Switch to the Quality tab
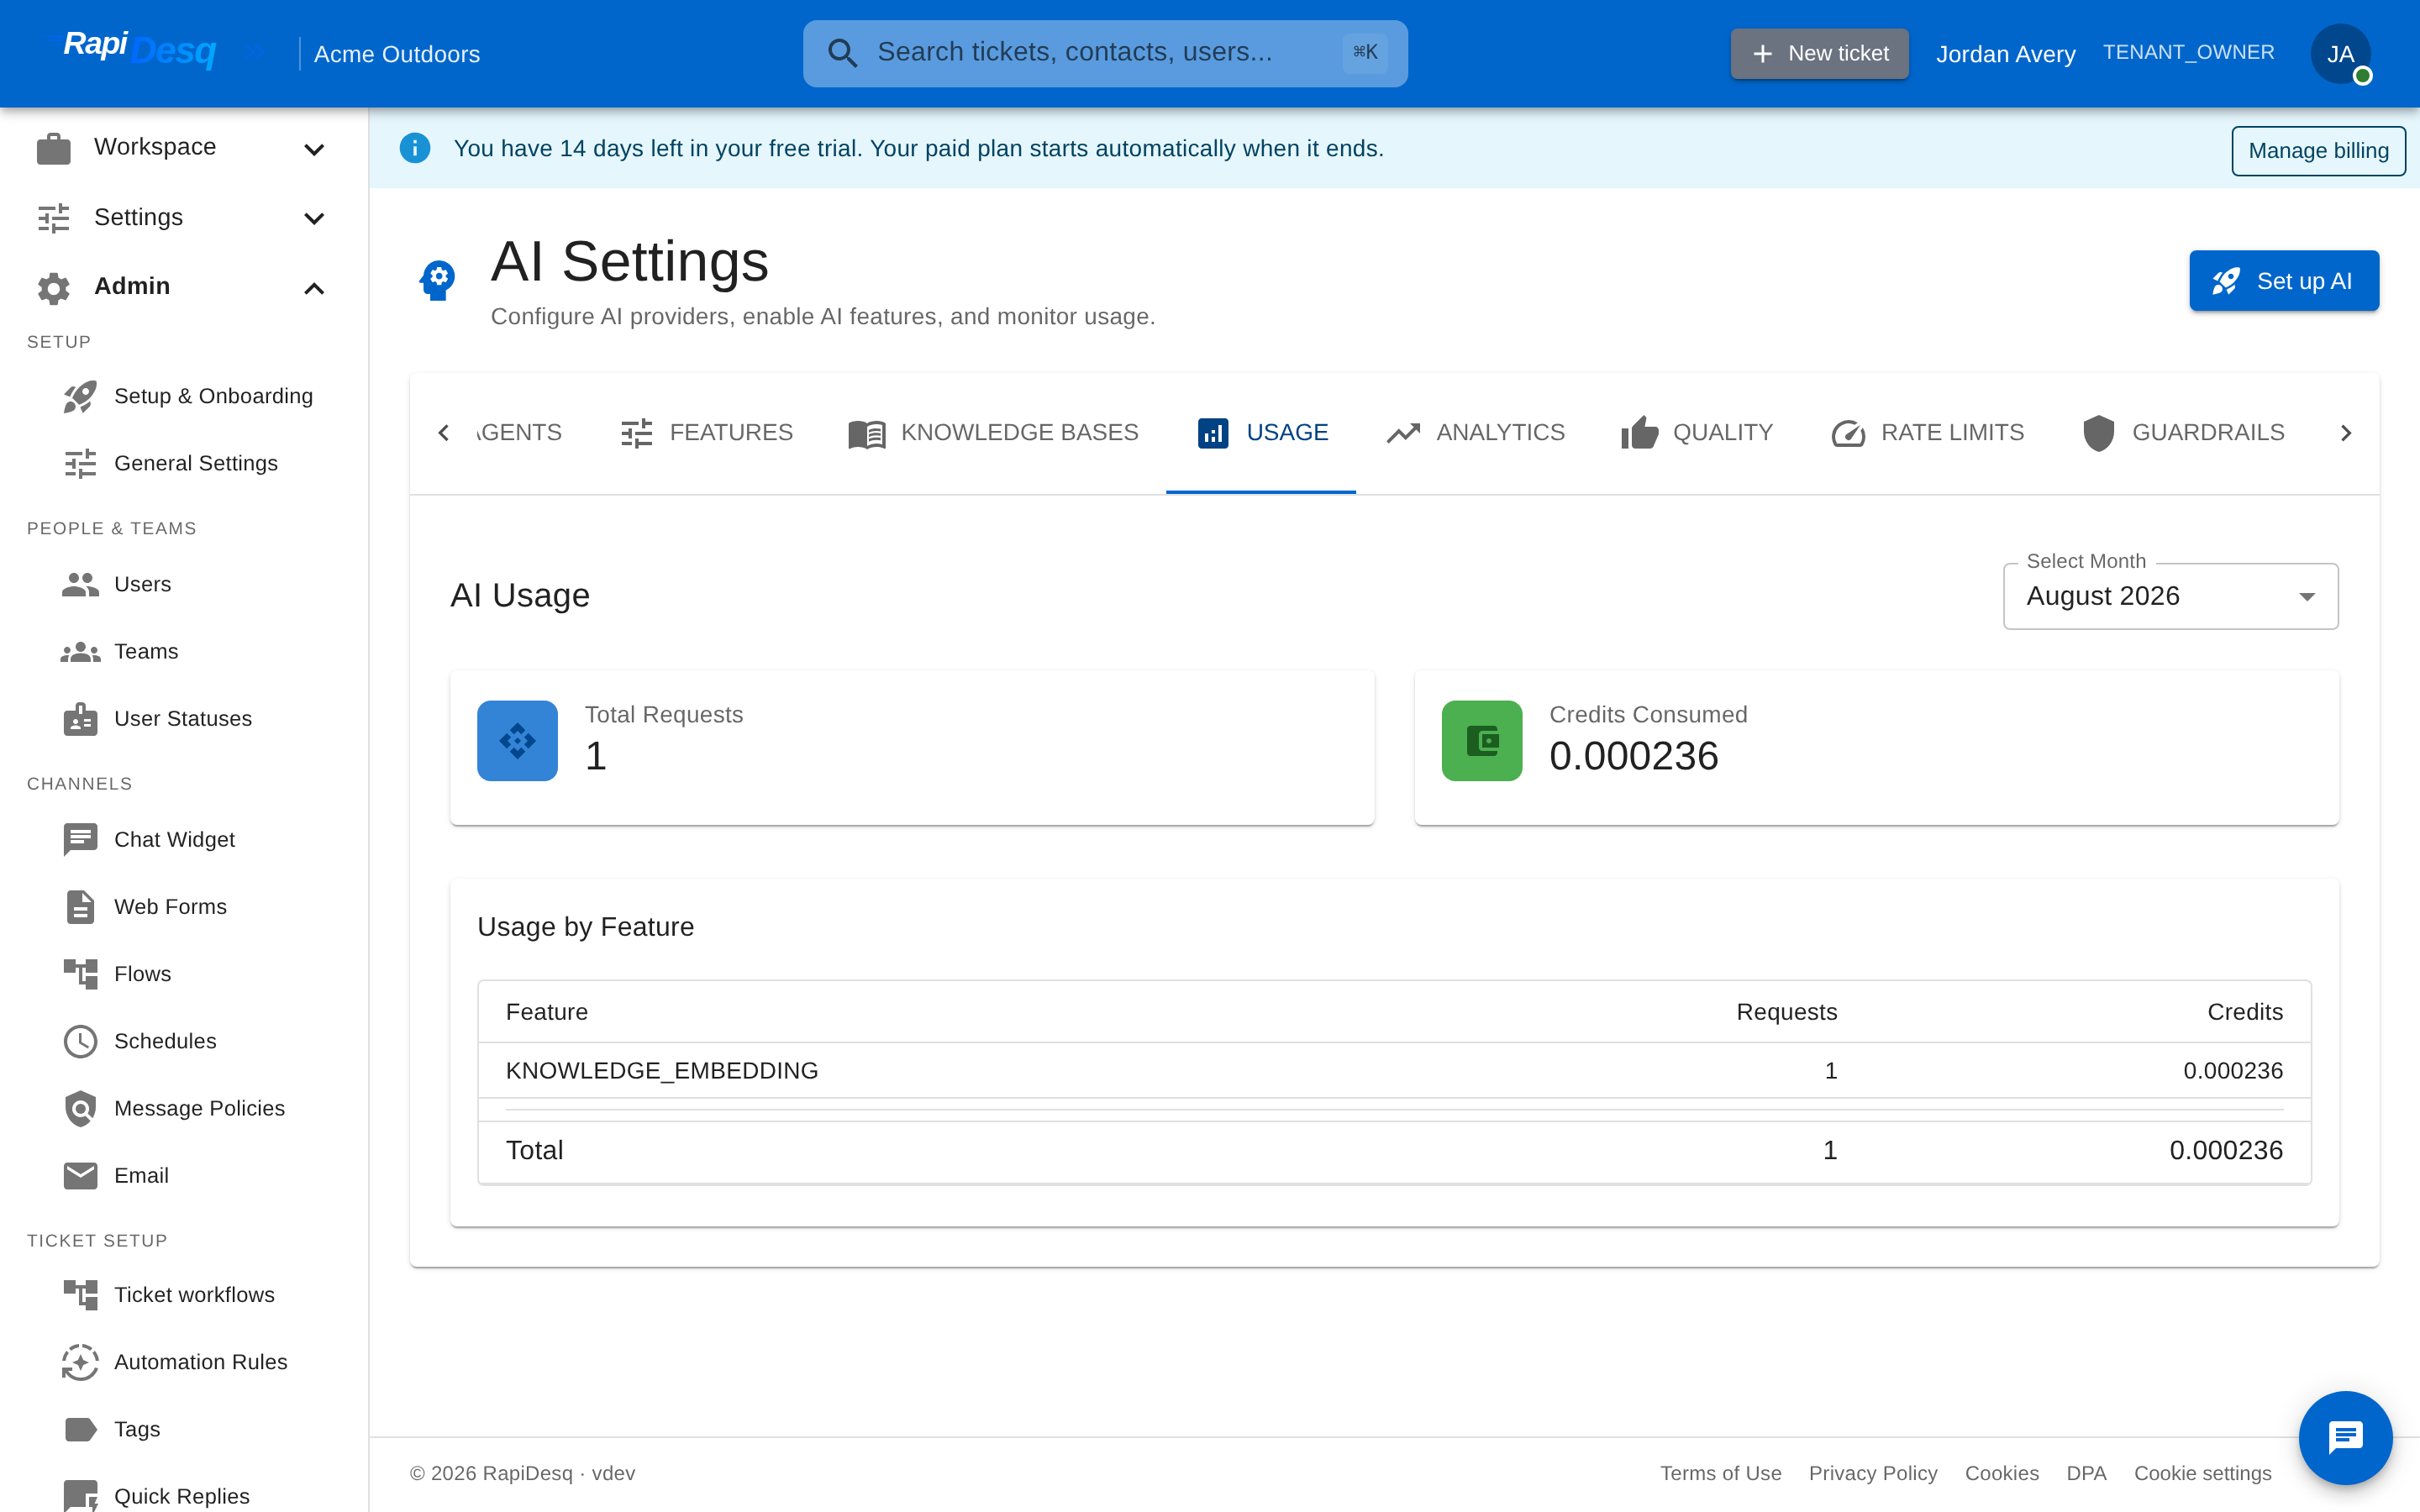Viewport: 2420px width, 1512px height. point(1697,433)
